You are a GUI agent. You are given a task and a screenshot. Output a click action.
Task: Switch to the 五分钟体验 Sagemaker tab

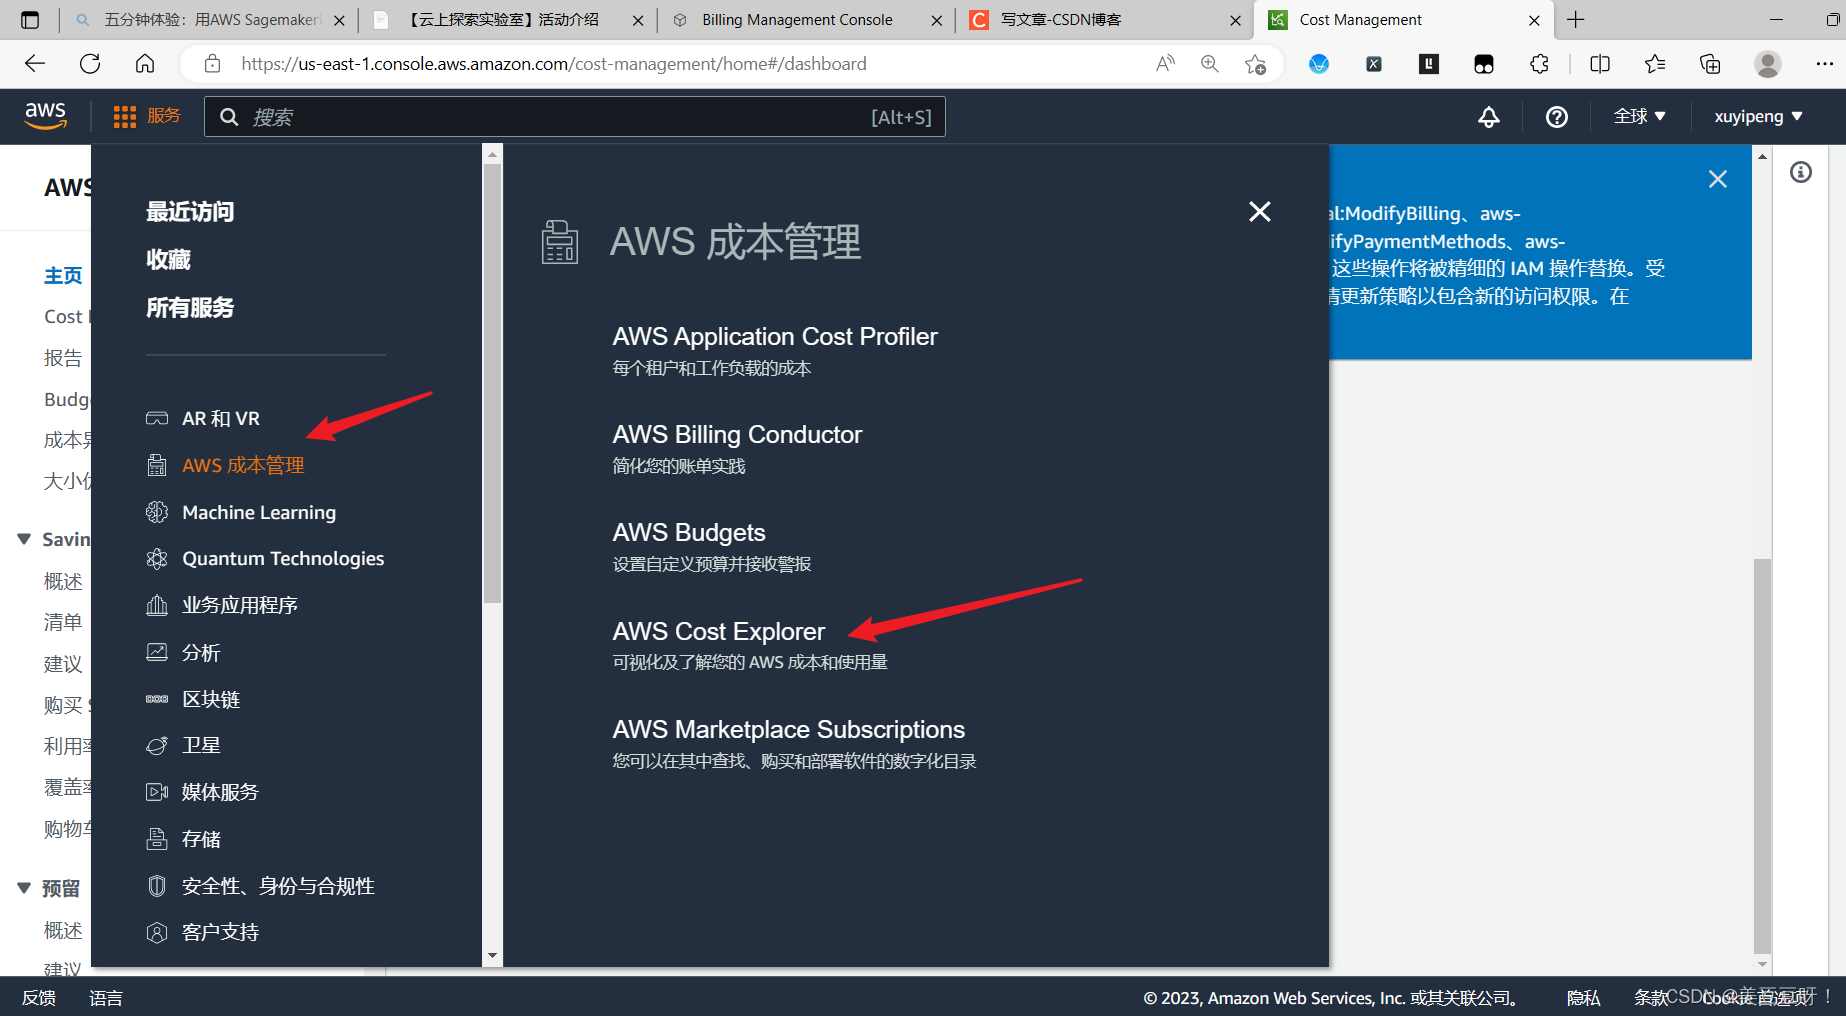210,20
